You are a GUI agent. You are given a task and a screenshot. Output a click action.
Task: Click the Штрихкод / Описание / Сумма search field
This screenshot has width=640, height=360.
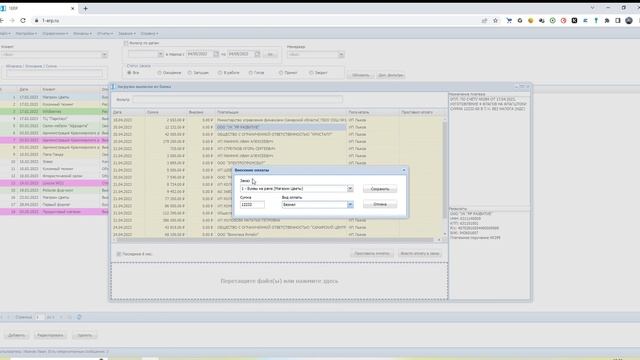pyautogui.click(x=54, y=74)
